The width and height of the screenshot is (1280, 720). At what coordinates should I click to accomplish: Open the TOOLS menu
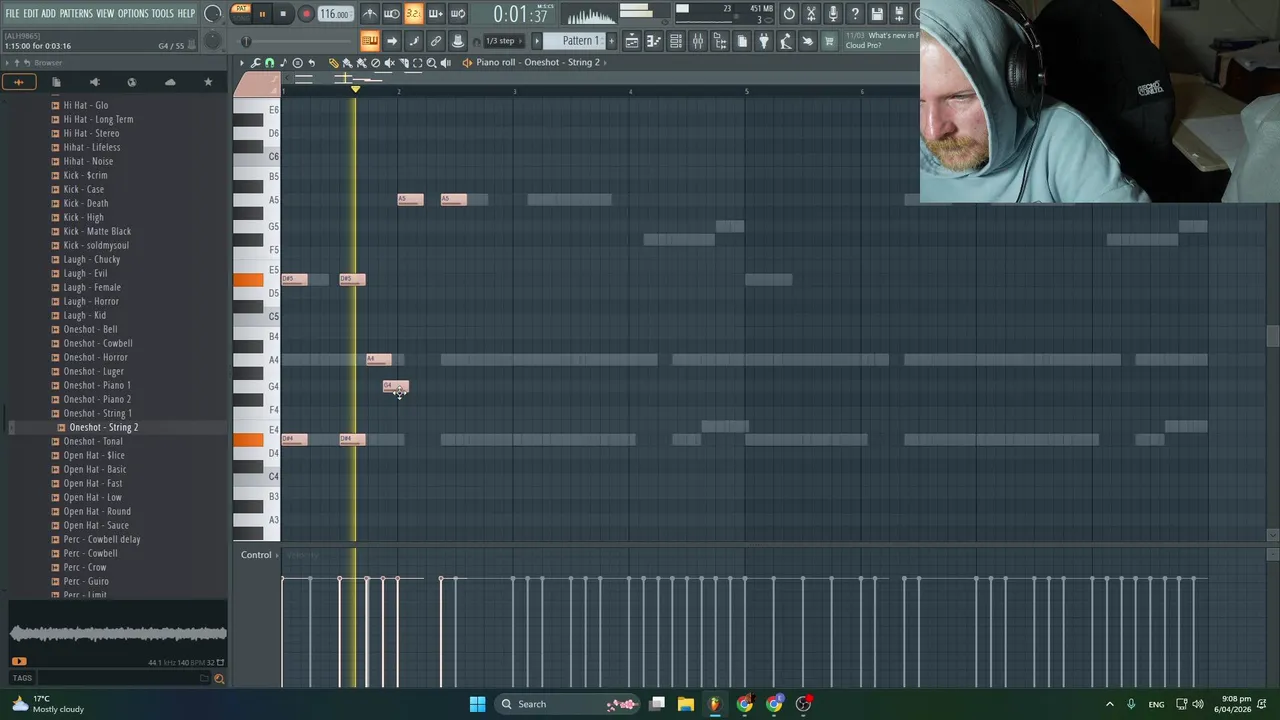point(162,14)
